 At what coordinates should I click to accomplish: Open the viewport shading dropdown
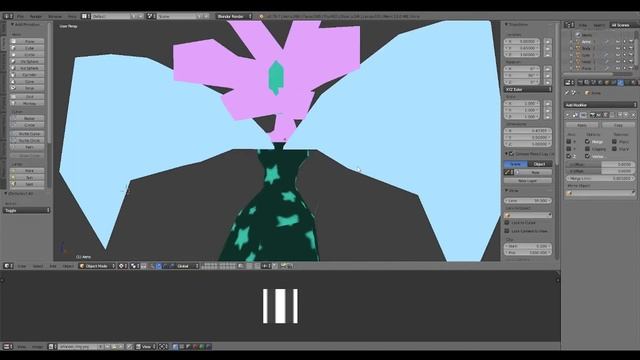122,266
